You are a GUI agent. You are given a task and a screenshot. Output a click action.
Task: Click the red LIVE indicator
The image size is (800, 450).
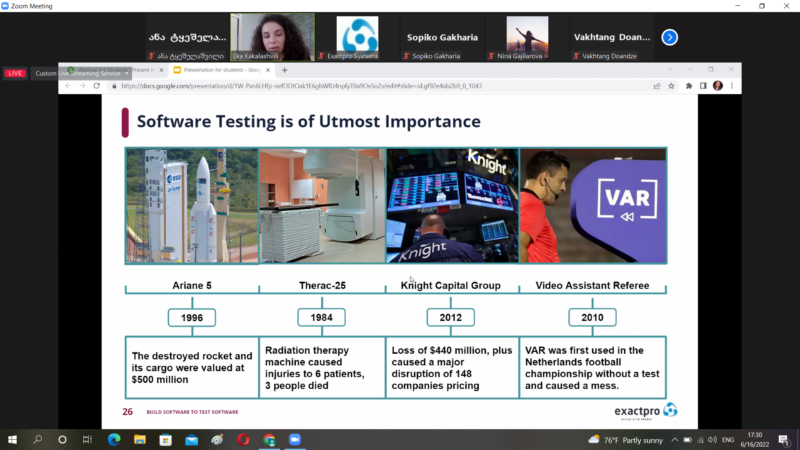(x=15, y=73)
